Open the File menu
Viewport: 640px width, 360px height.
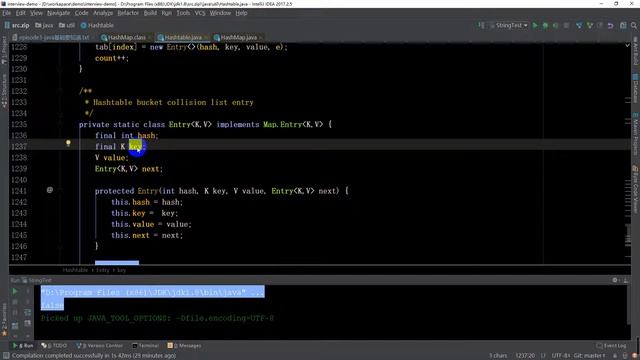click(x=7, y=13)
